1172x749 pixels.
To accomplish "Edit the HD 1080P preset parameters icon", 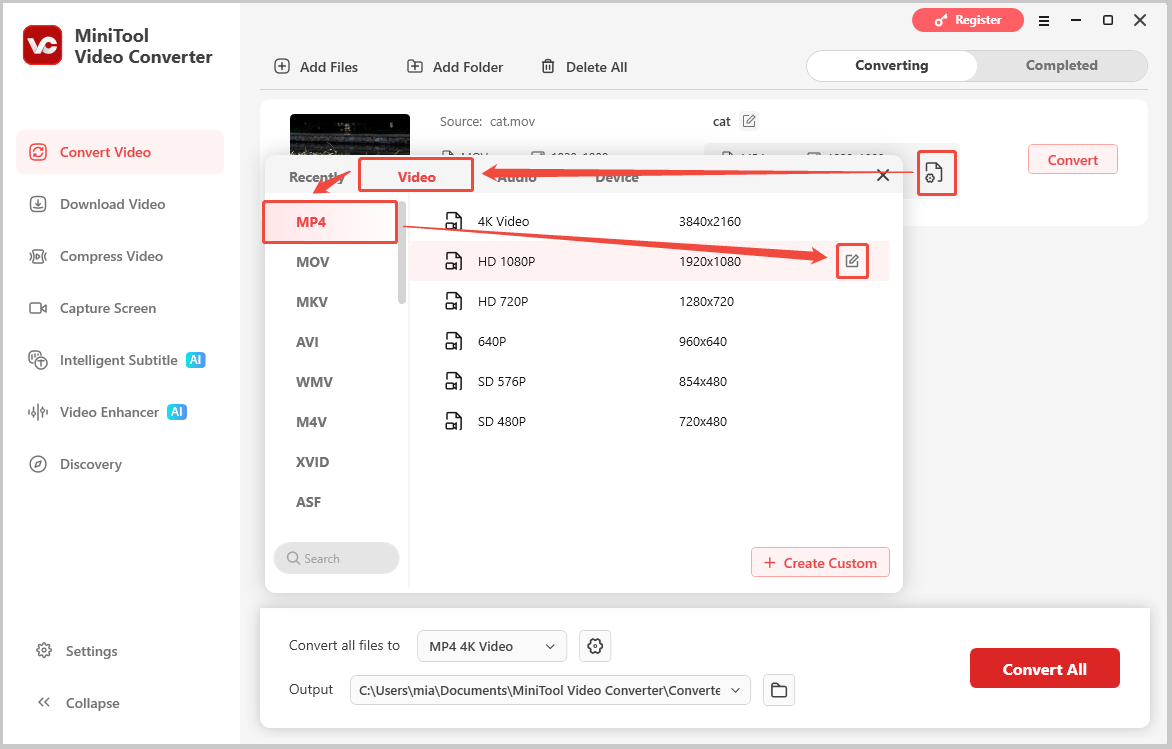I will click(x=852, y=261).
